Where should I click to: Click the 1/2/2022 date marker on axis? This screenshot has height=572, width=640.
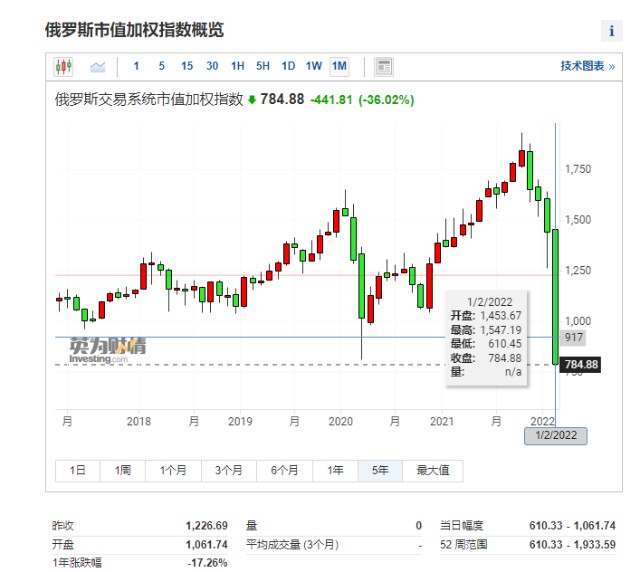click(556, 436)
